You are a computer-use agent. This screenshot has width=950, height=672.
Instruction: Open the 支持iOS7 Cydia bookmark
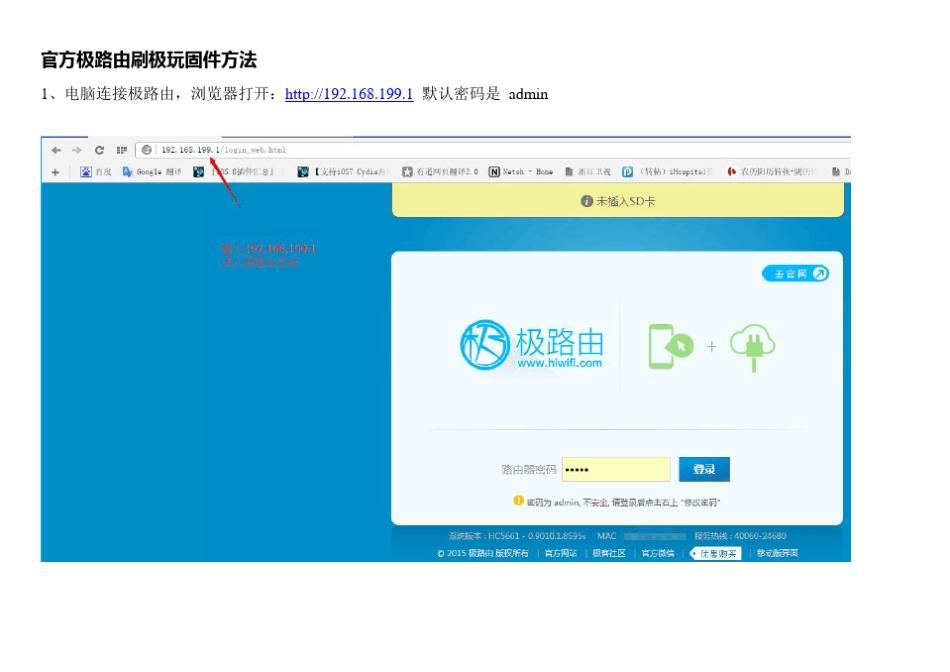[x=342, y=172]
